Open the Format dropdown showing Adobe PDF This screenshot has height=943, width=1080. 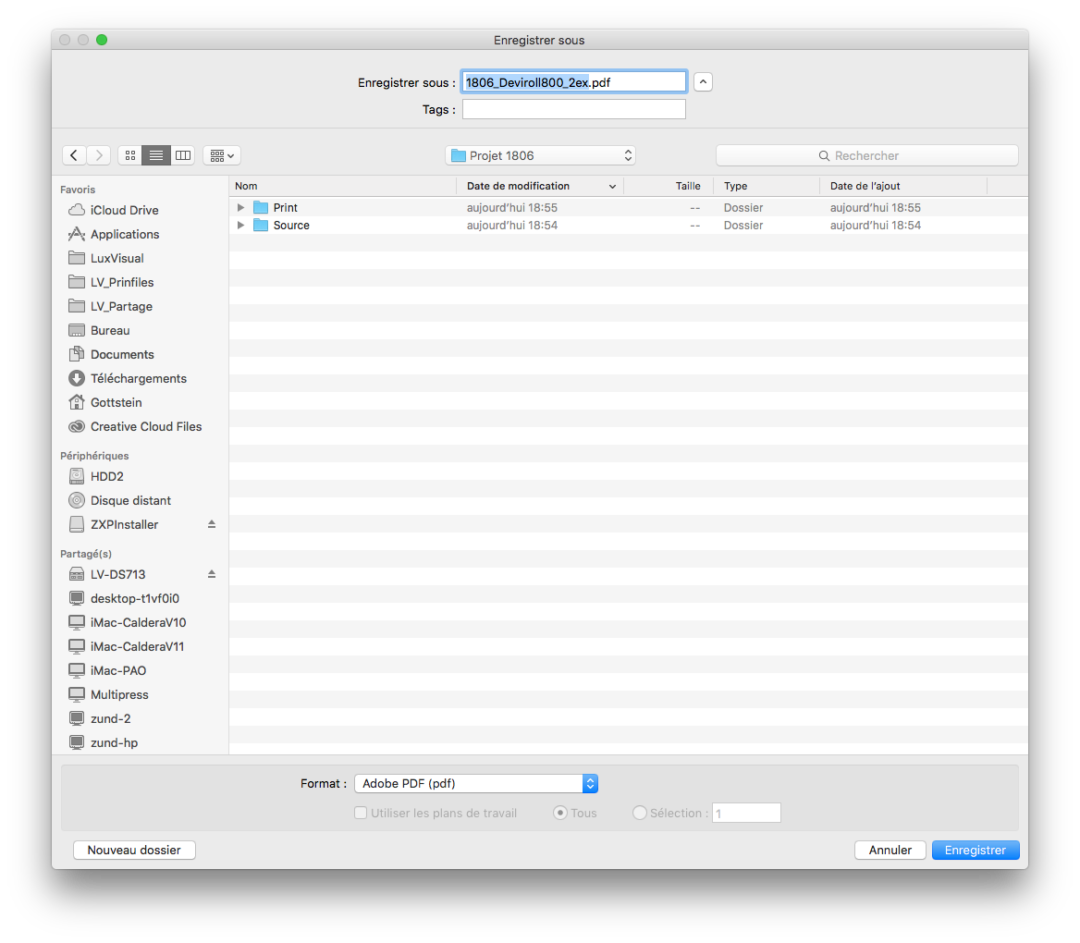476,784
